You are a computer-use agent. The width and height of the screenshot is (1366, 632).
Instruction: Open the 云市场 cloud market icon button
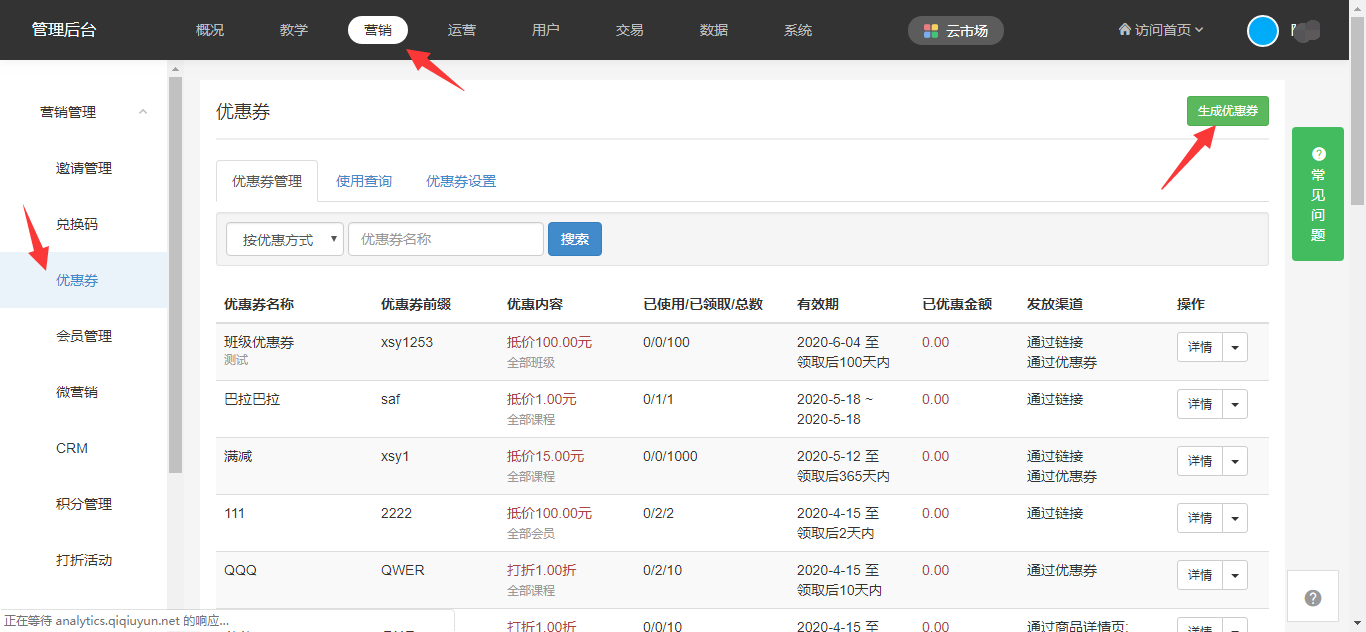tap(955, 31)
